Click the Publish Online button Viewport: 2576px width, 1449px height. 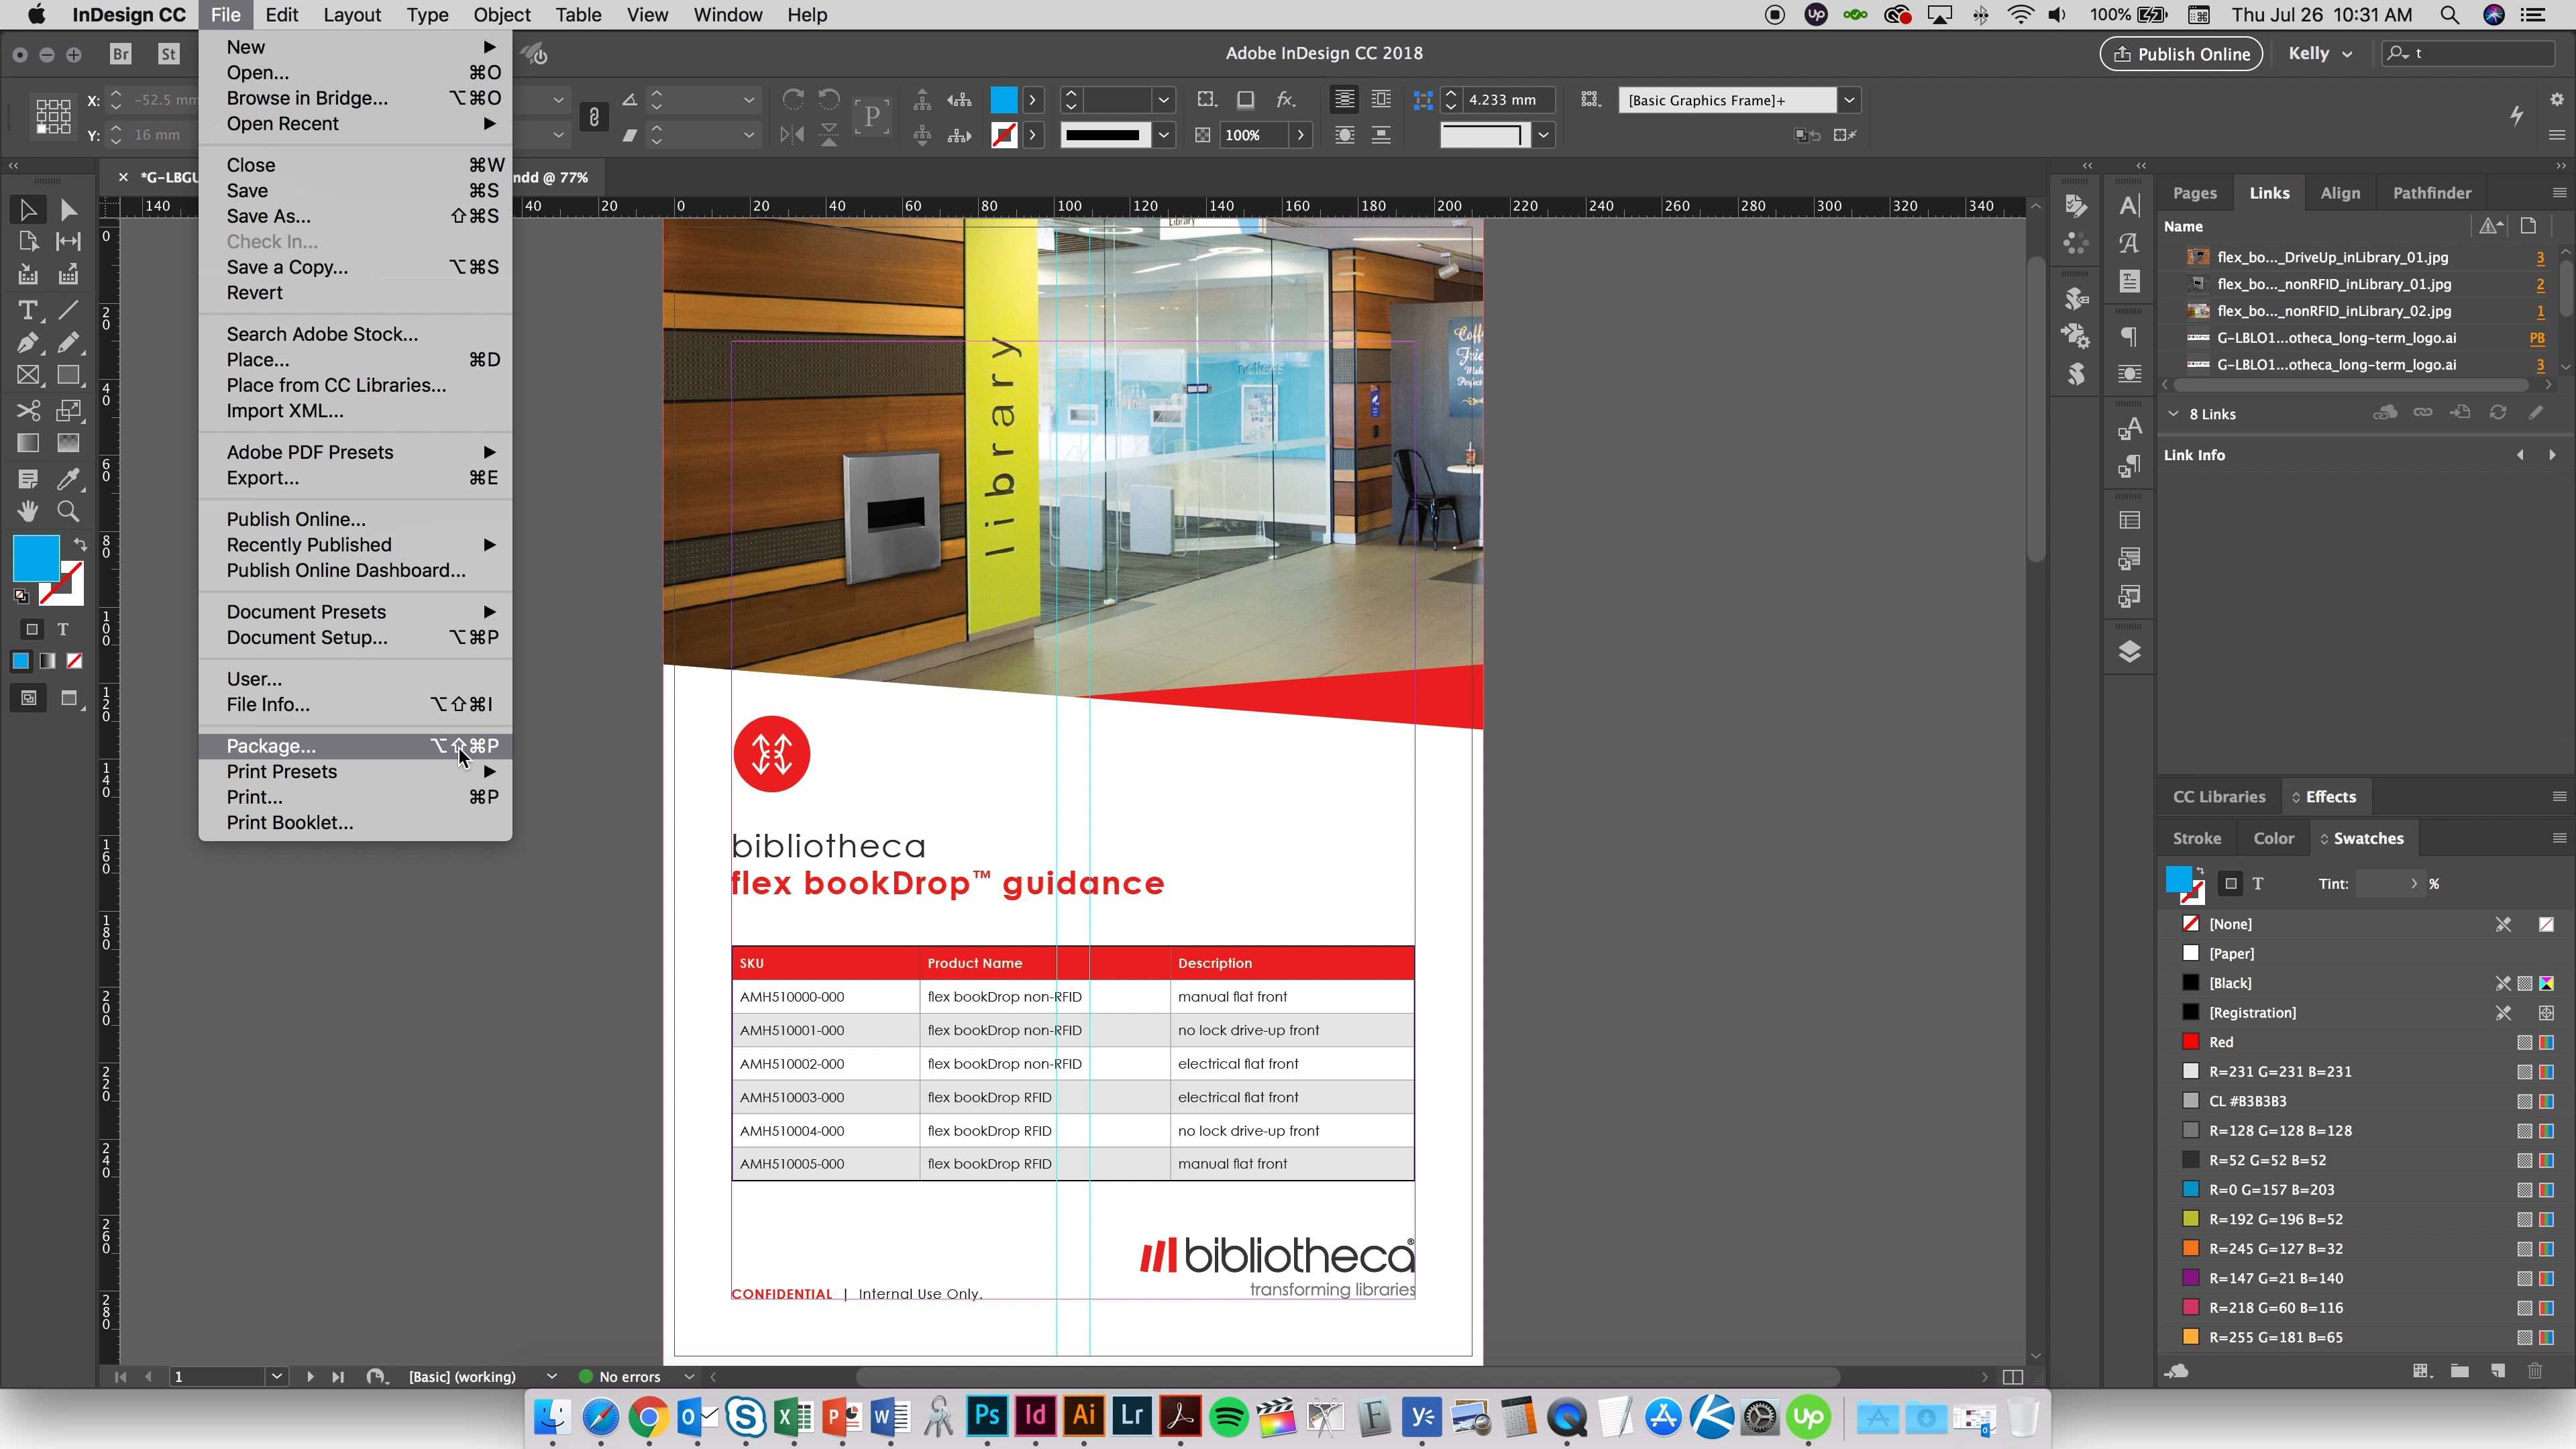(2181, 53)
